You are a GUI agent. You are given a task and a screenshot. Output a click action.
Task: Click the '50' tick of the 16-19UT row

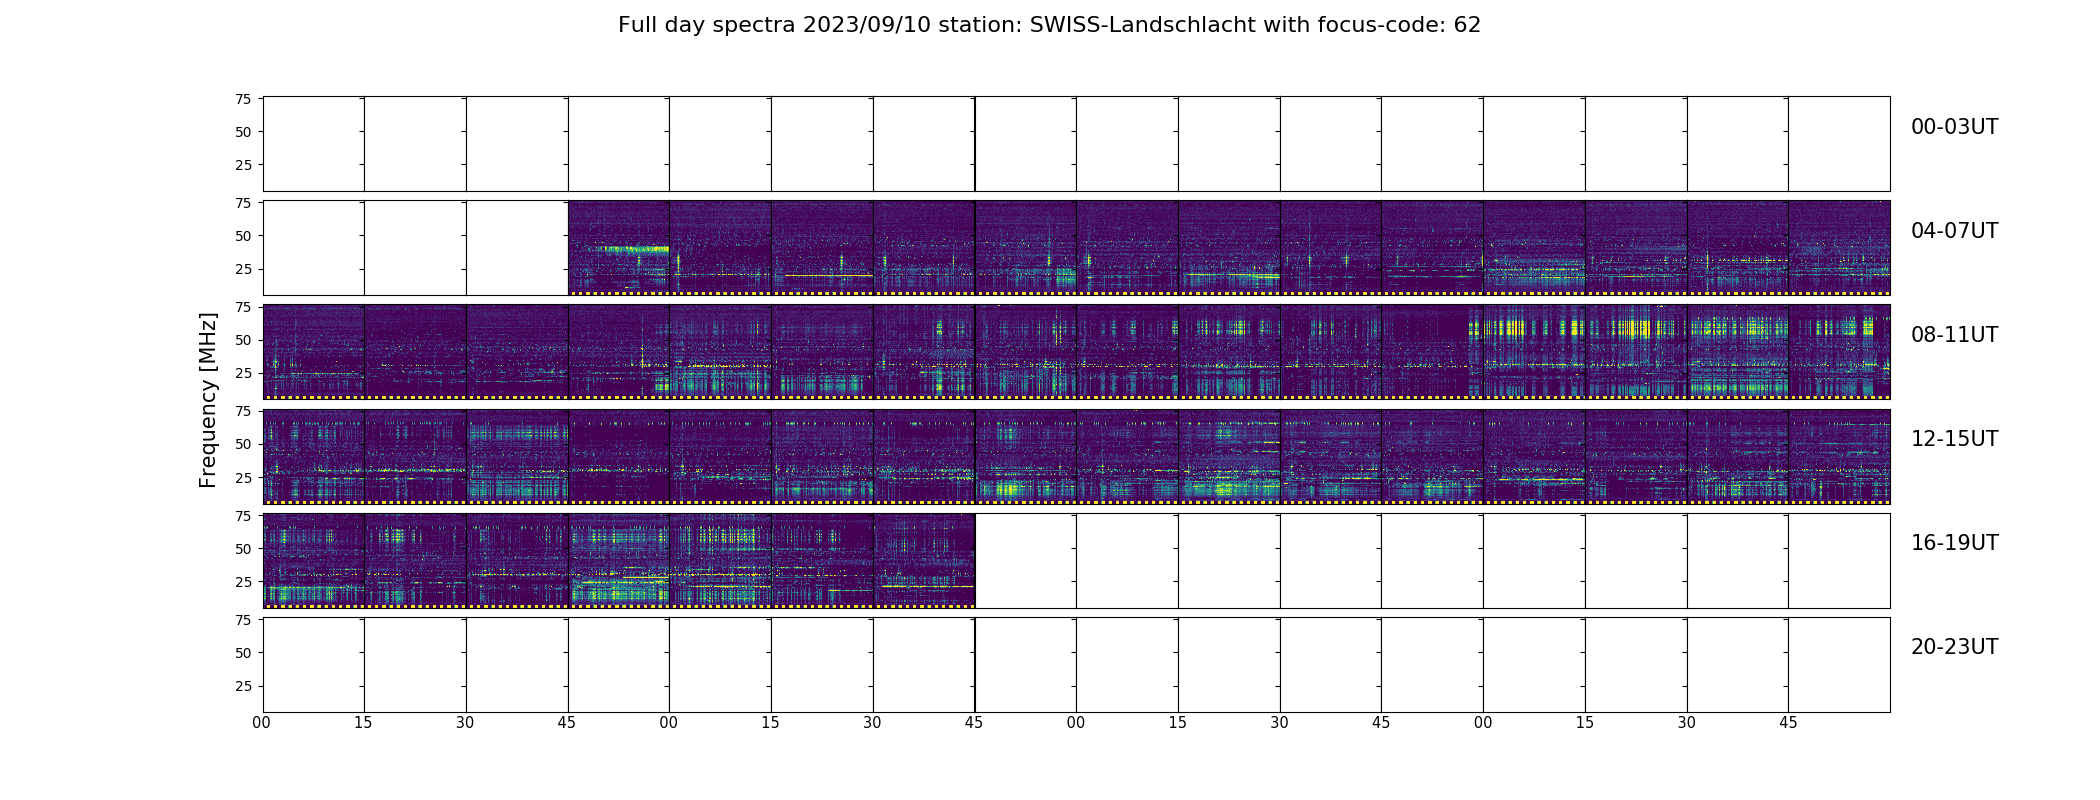[243, 549]
